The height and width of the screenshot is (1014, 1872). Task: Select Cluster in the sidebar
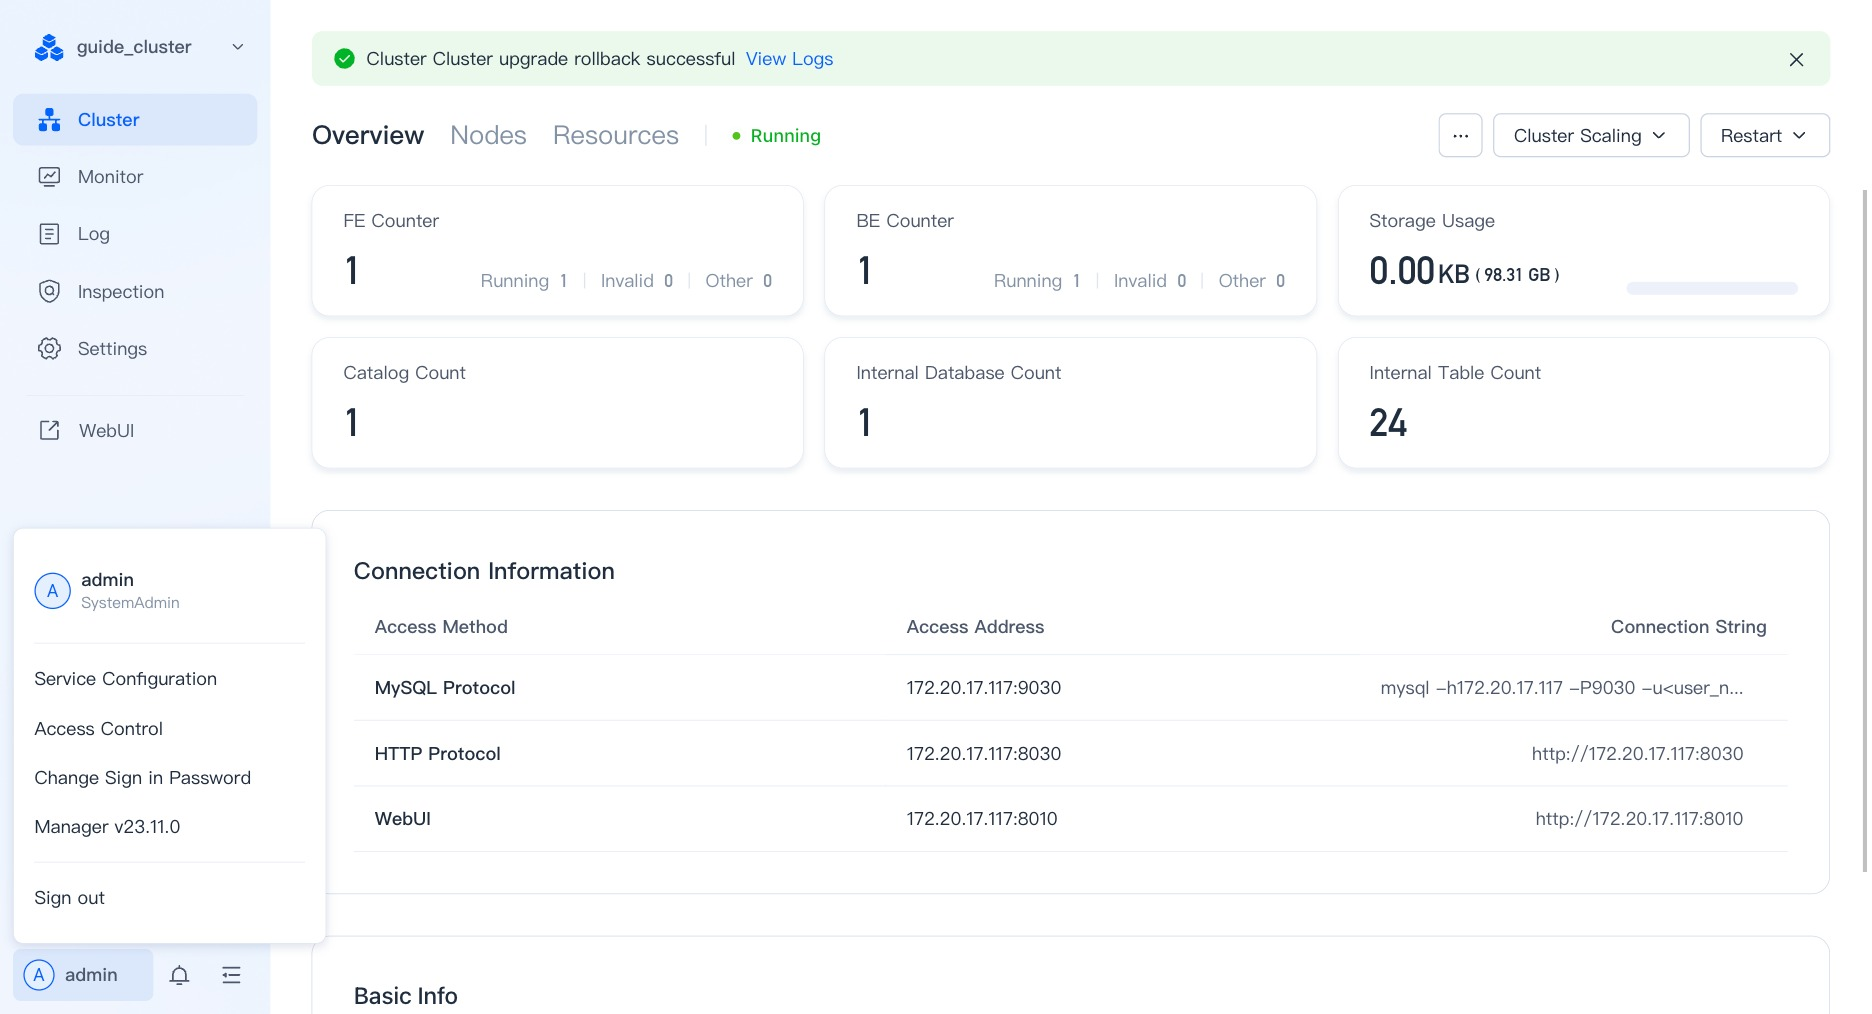tap(135, 120)
